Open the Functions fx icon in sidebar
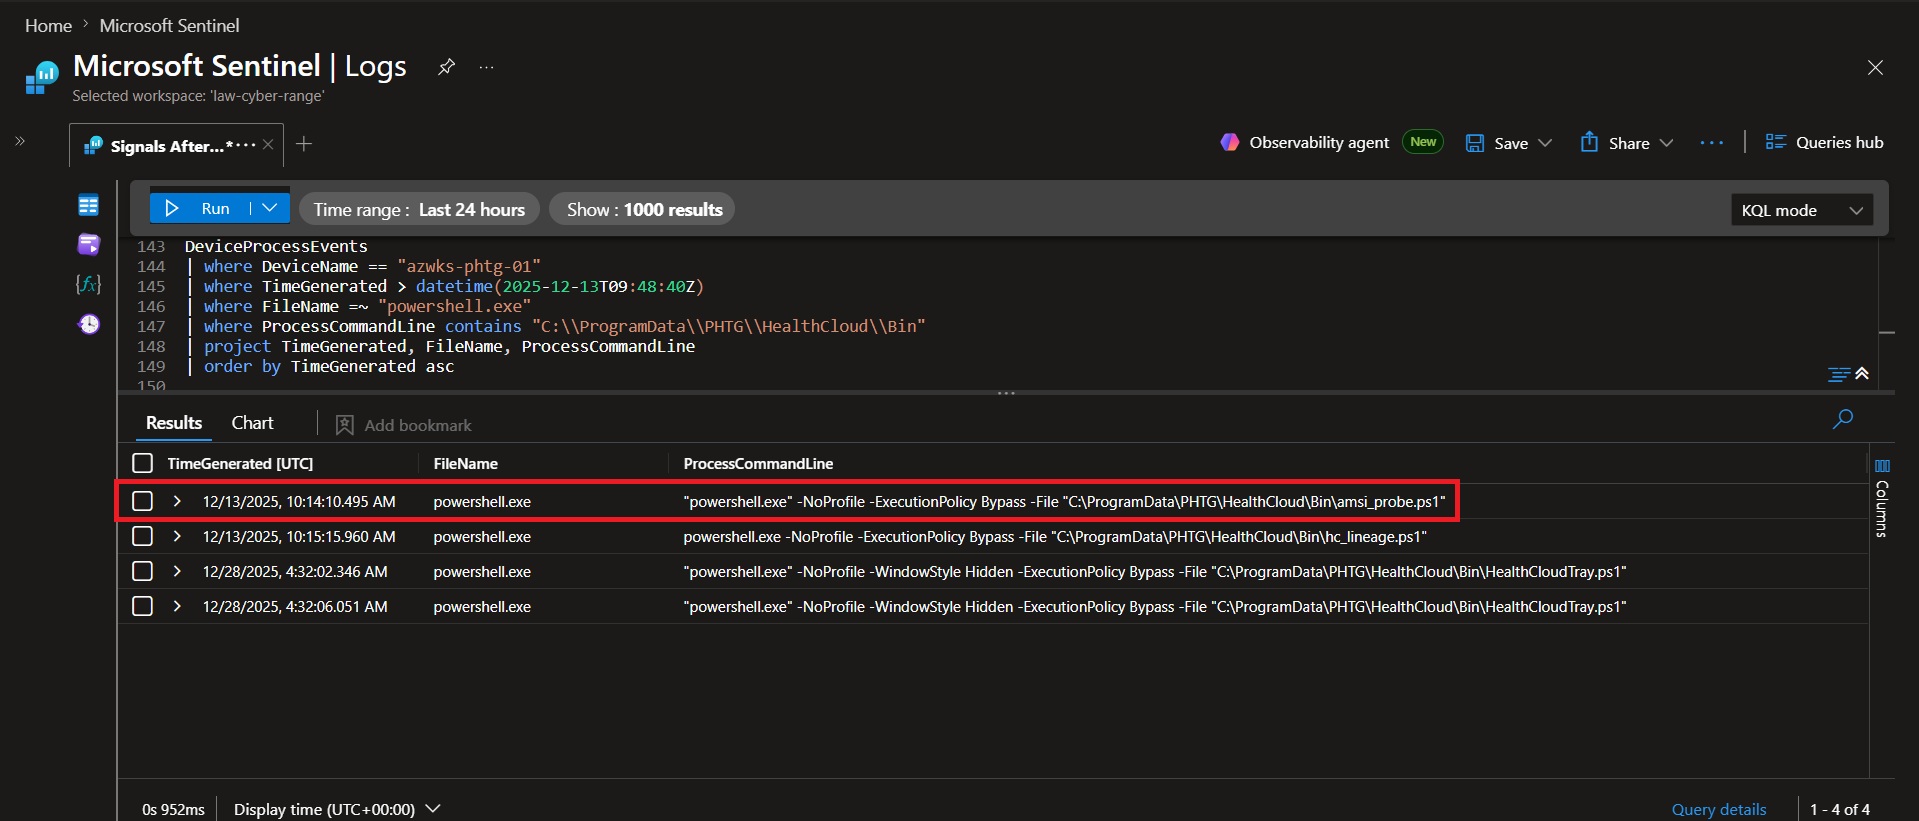 89,284
